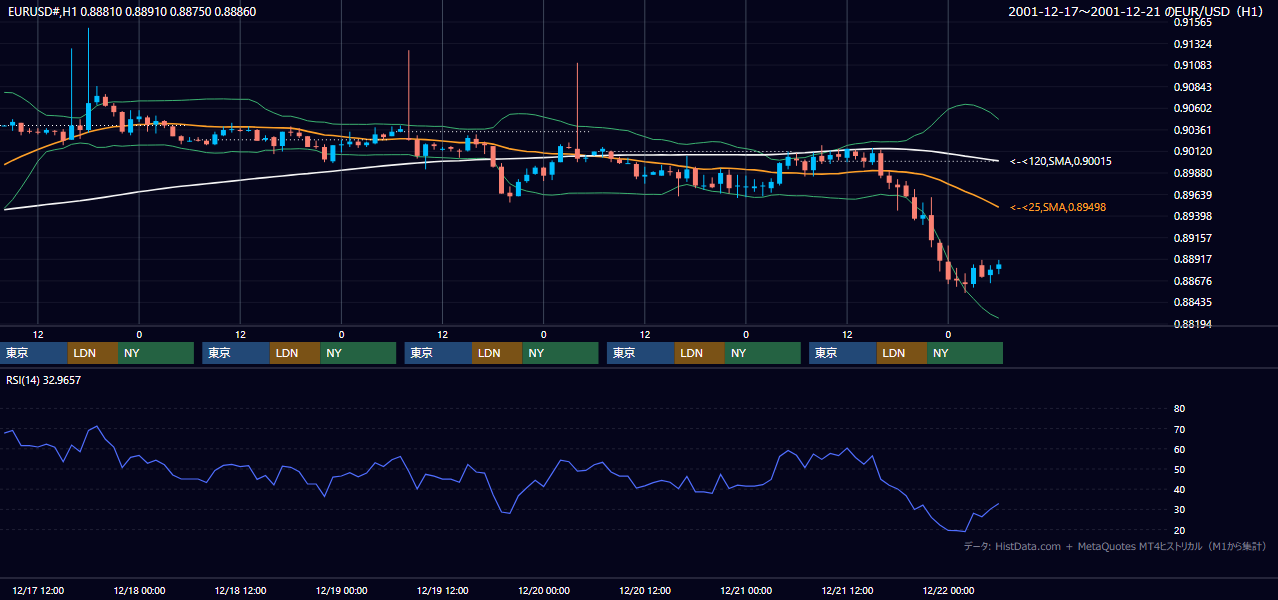Click RSI scale level 70

coord(1179,429)
